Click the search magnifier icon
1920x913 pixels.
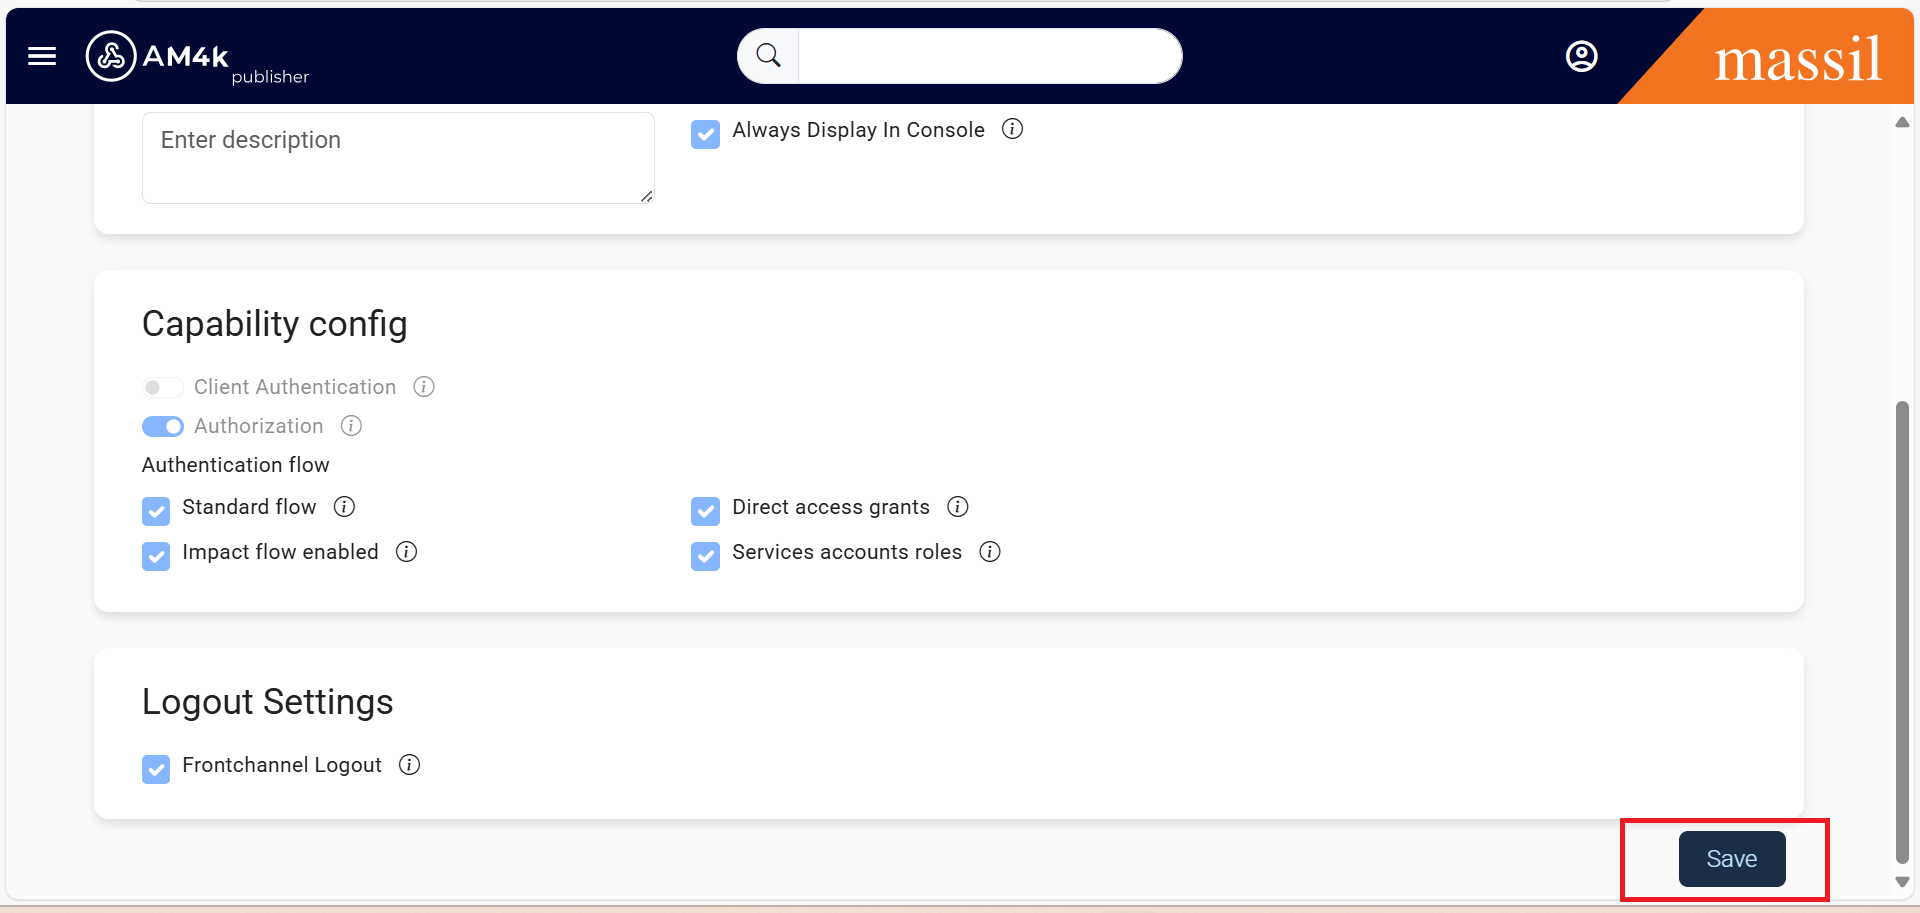(x=768, y=56)
